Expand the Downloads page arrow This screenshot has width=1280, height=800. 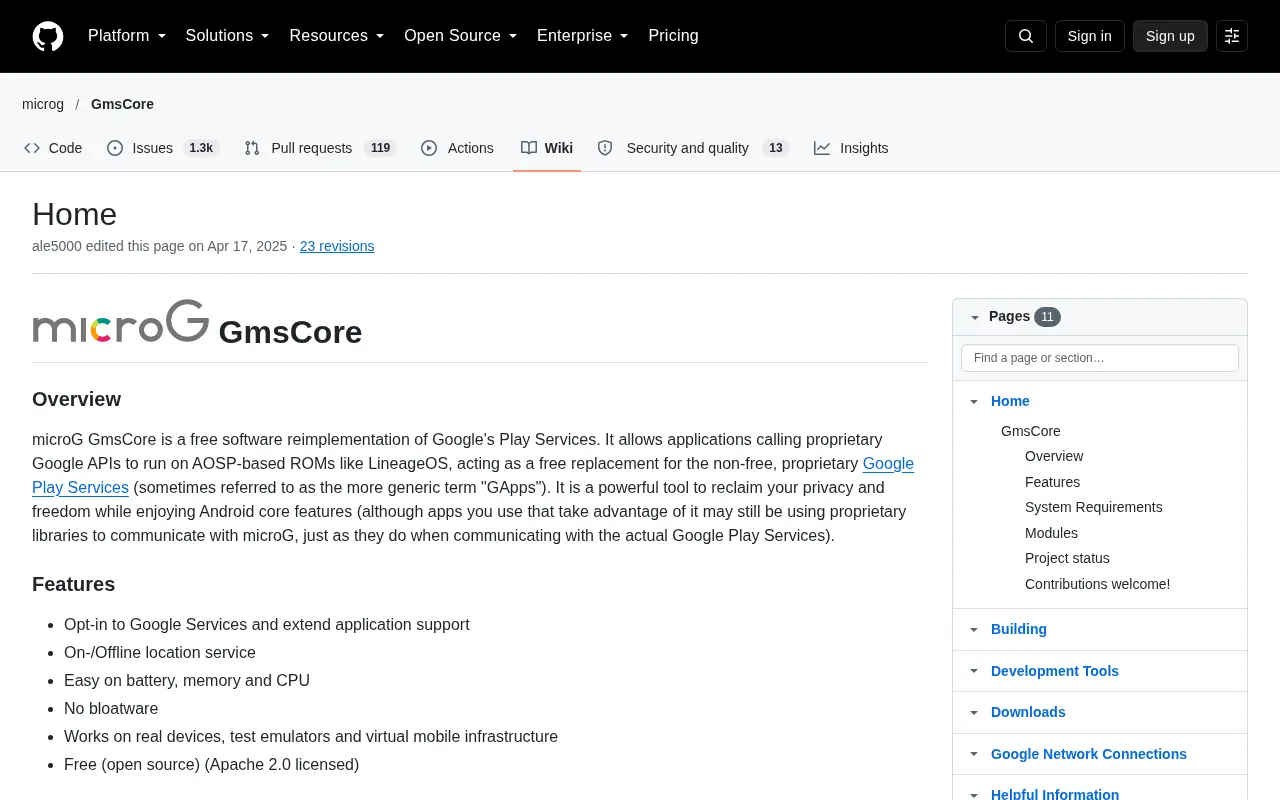pyautogui.click(x=974, y=713)
